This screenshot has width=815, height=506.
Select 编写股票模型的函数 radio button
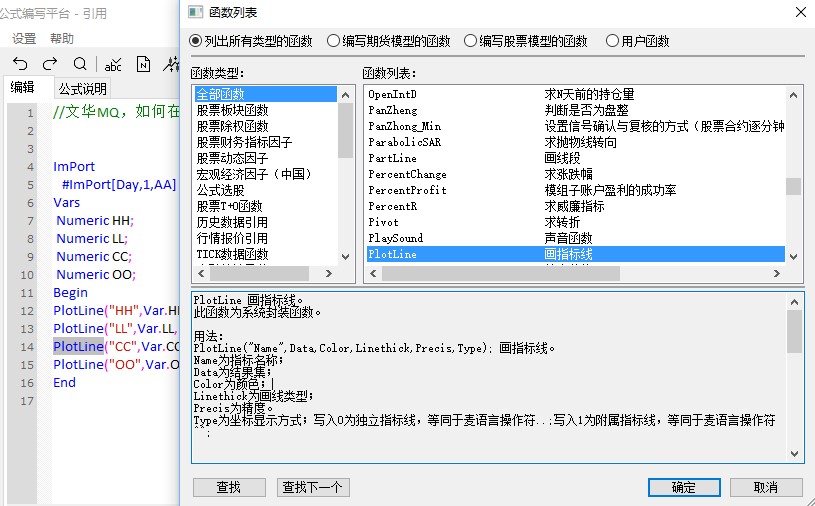click(x=470, y=41)
